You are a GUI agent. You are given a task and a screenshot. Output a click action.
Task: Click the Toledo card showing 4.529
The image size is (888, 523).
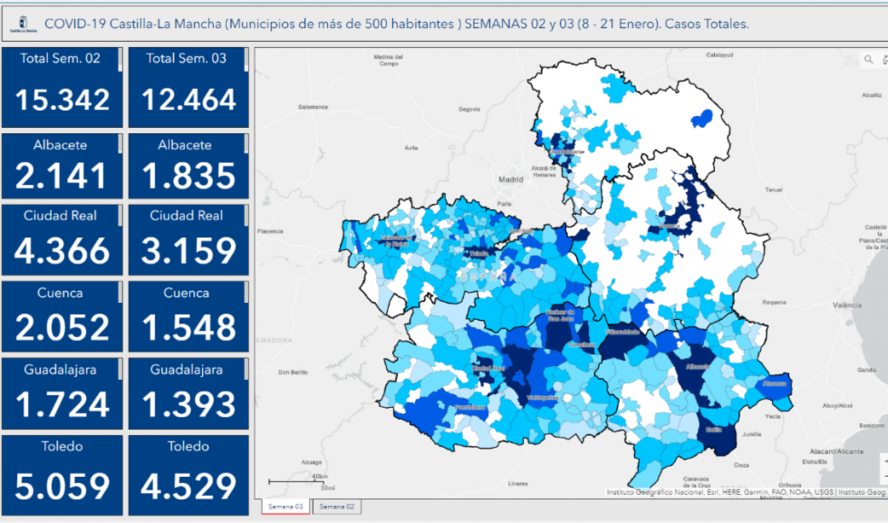[186, 472]
